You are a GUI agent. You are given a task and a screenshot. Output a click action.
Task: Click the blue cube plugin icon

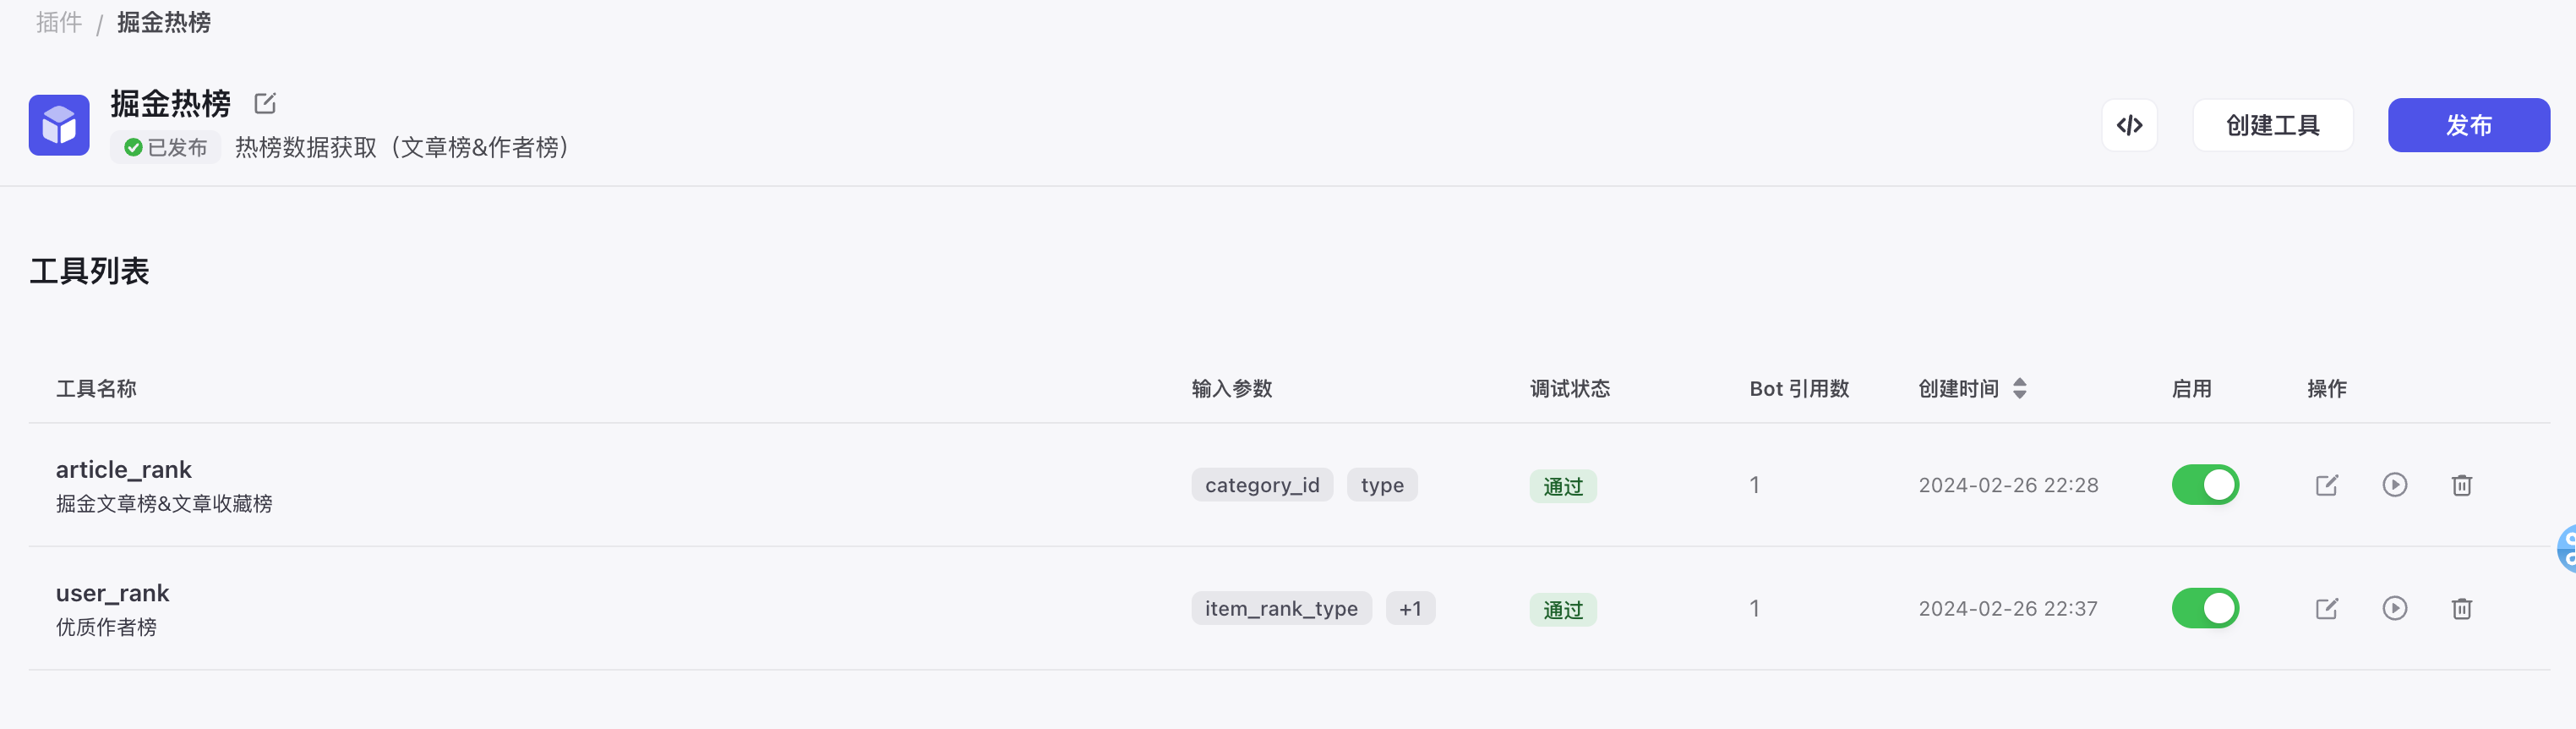[59, 125]
